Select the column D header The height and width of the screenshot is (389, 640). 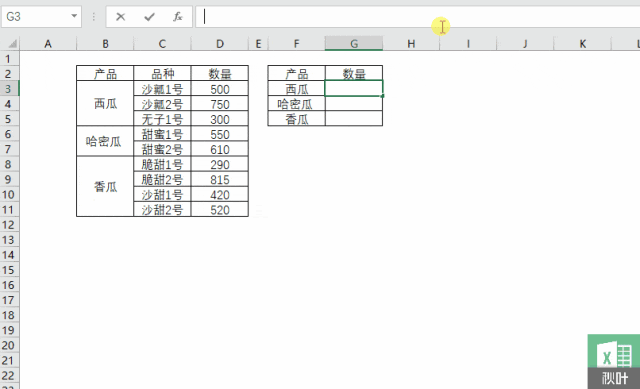coord(220,44)
